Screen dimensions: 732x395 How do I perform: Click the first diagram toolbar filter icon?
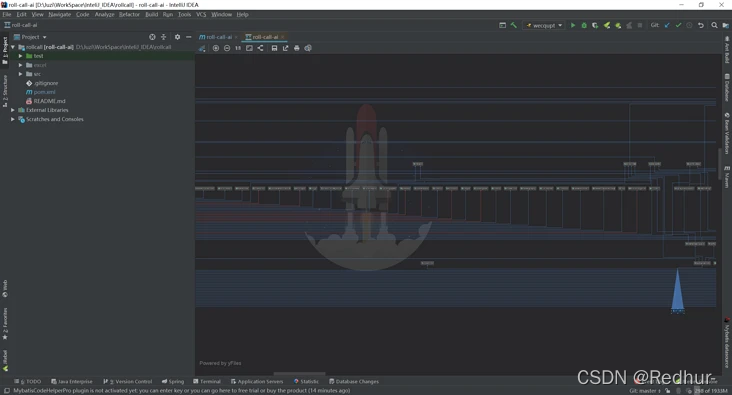[x=202, y=48]
